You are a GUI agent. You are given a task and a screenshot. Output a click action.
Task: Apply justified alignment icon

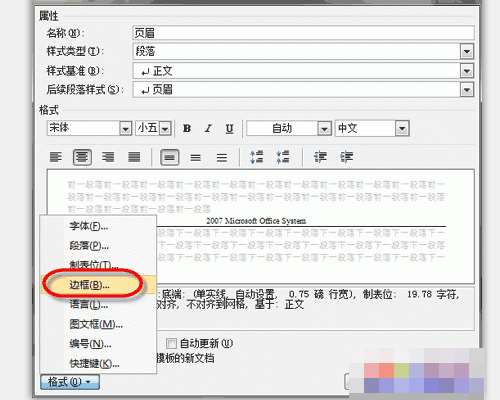click(x=134, y=157)
